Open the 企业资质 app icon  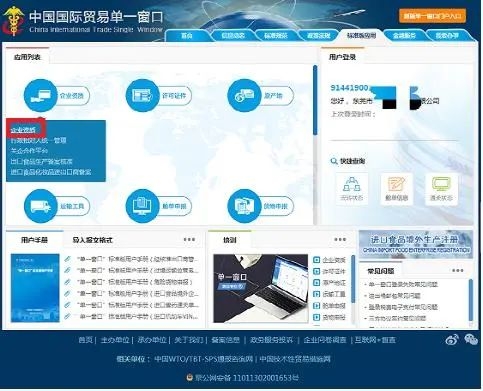[40, 95]
